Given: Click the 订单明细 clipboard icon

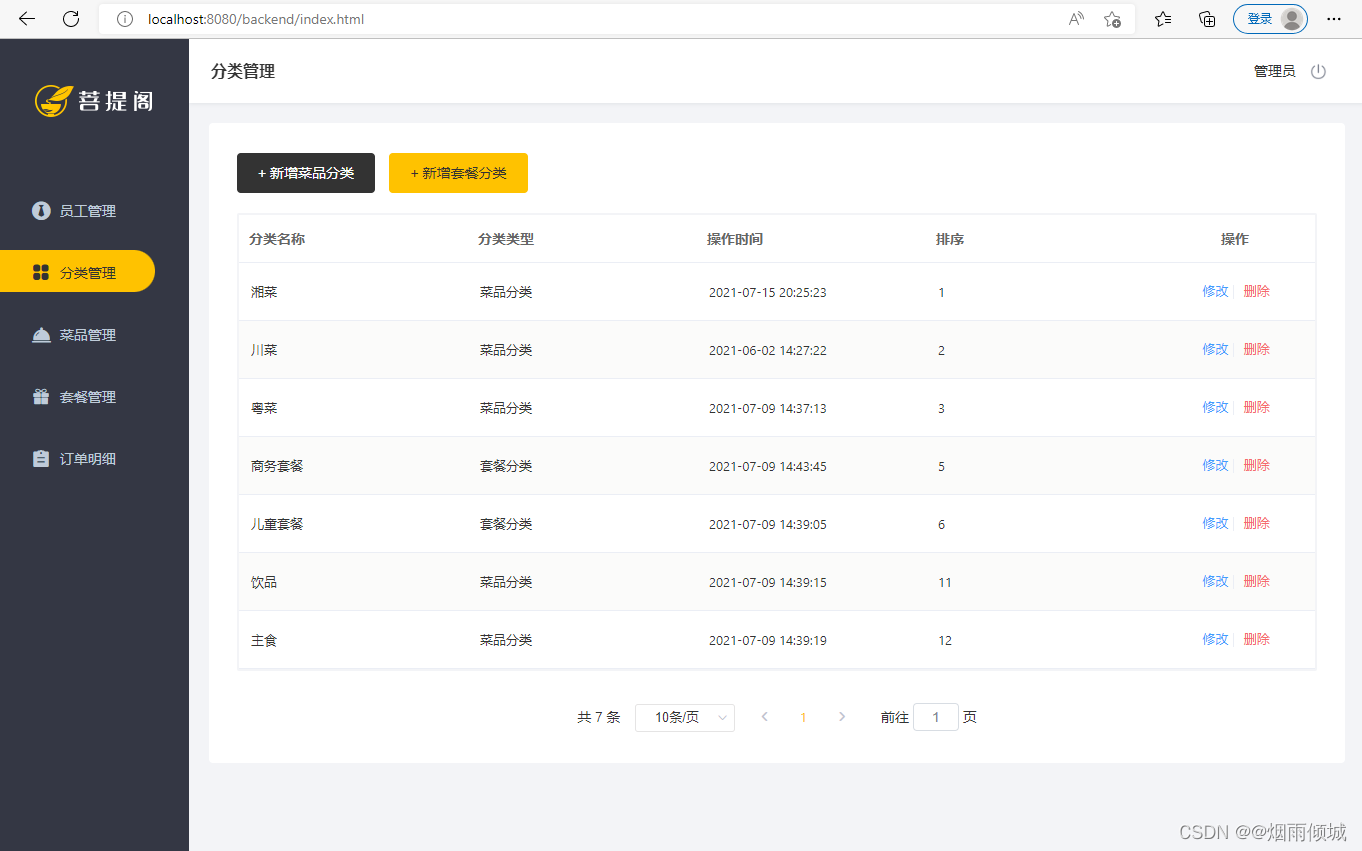Looking at the screenshot, I should click(x=41, y=459).
